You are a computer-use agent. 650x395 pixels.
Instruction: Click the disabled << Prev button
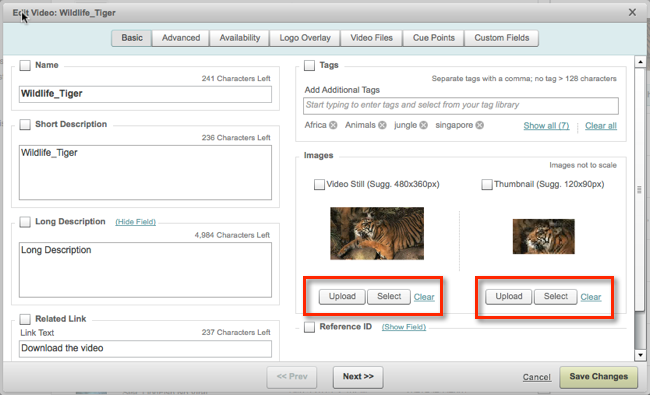[292, 377]
